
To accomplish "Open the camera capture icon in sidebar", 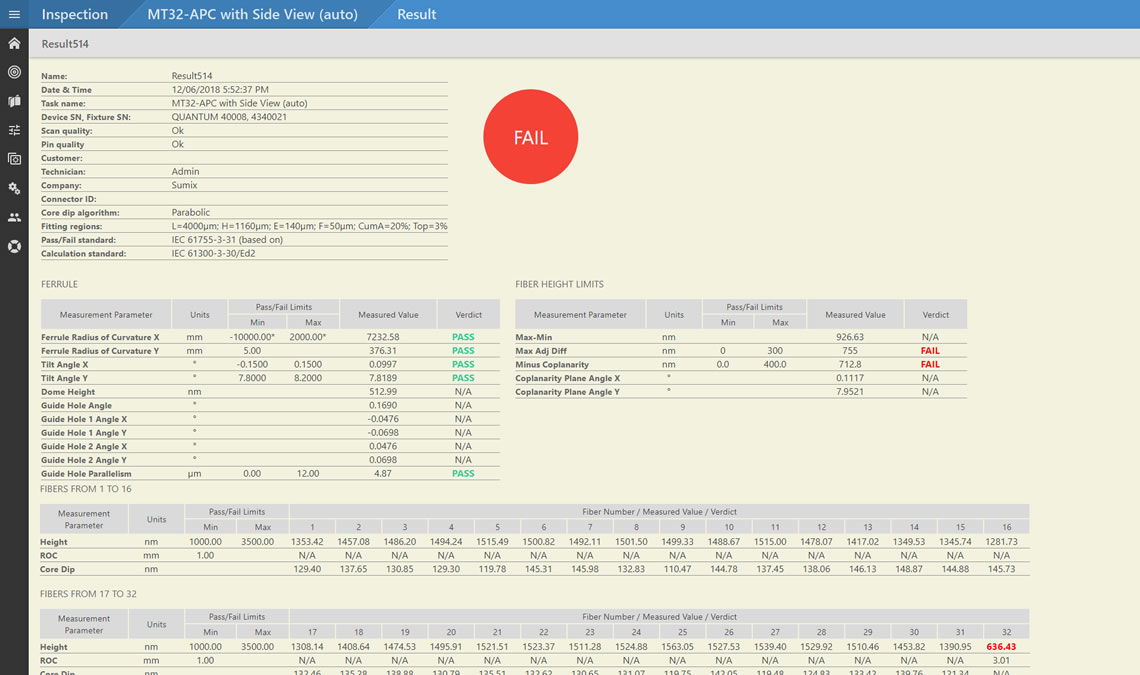I will coord(14,159).
